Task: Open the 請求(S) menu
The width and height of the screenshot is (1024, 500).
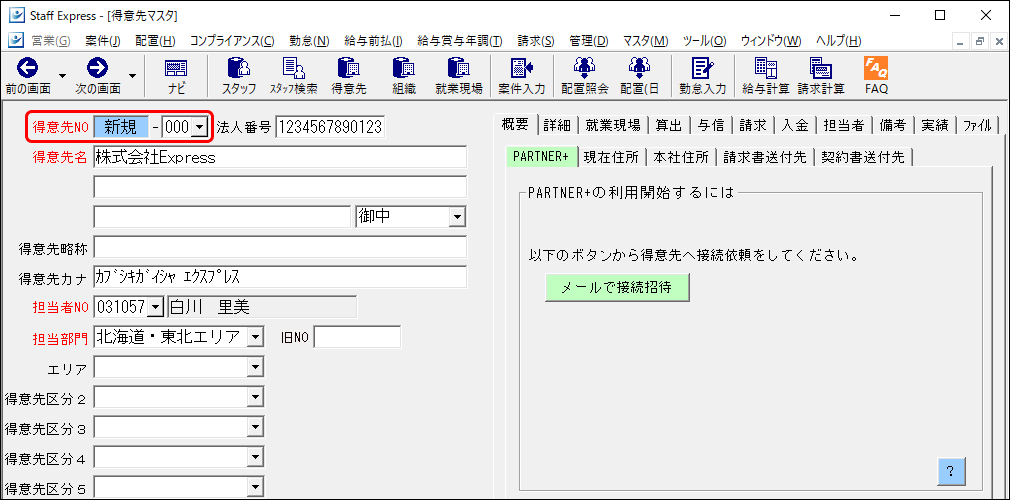Action: pyautogui.click(x=536, y=41)
